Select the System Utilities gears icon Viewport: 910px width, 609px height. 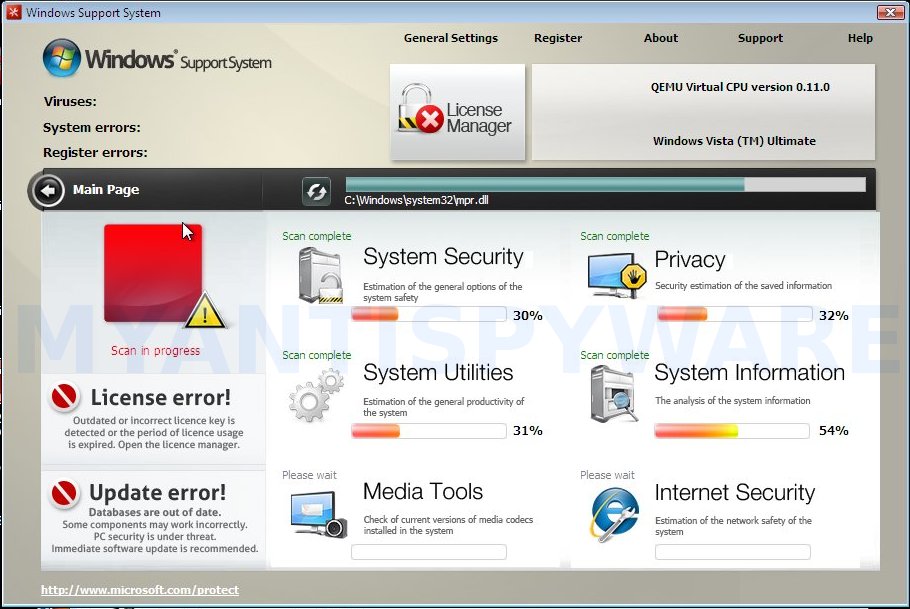(316, 396)
